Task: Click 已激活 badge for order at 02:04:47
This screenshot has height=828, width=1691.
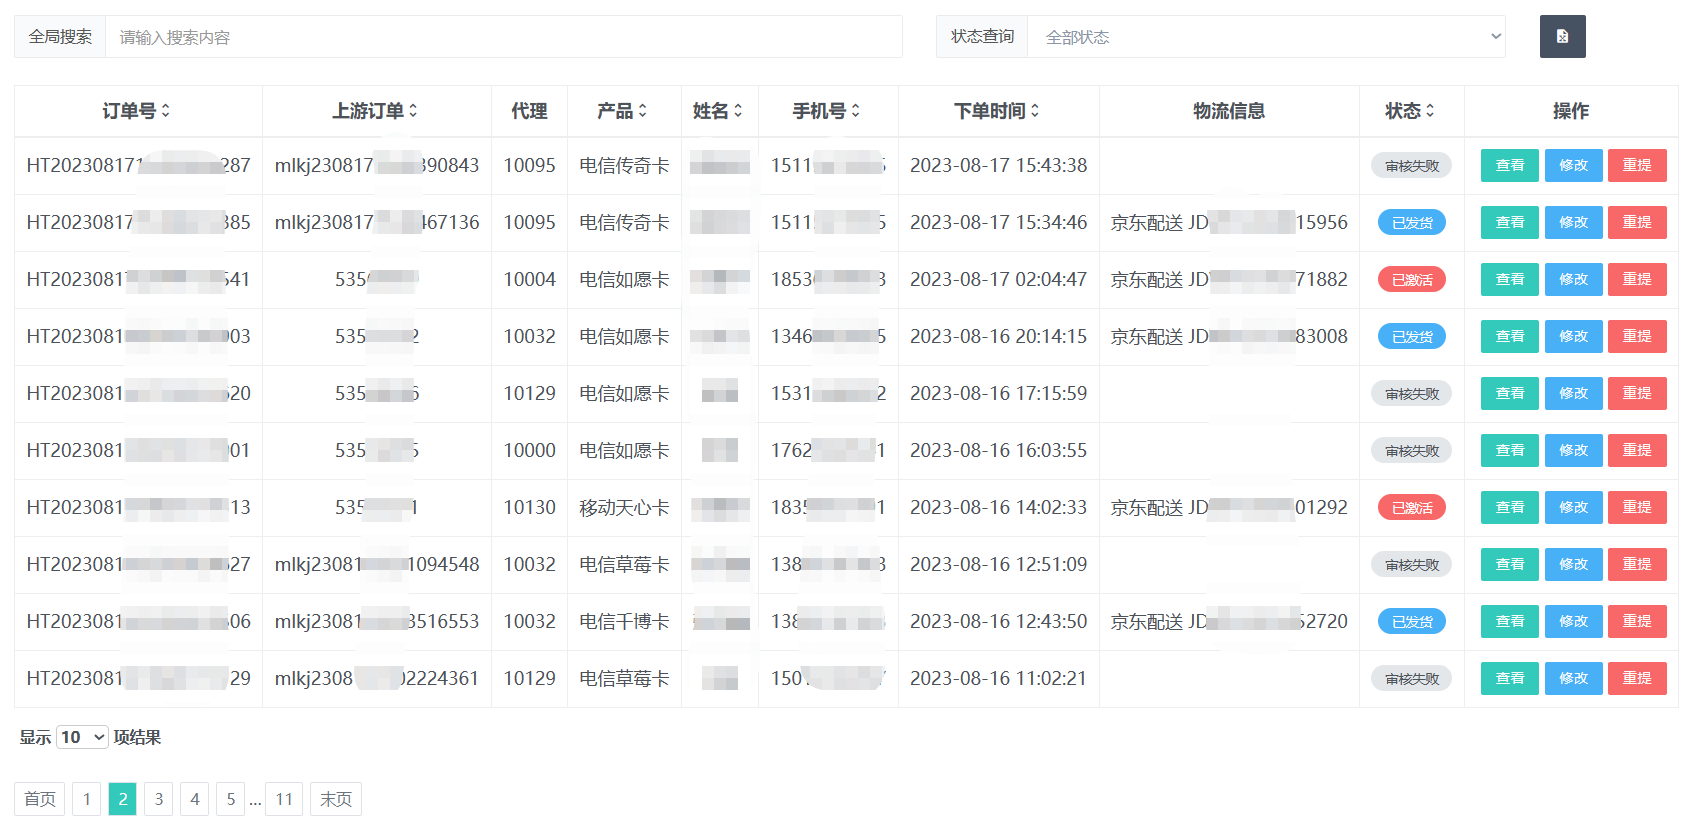Action: [1412, 280]
